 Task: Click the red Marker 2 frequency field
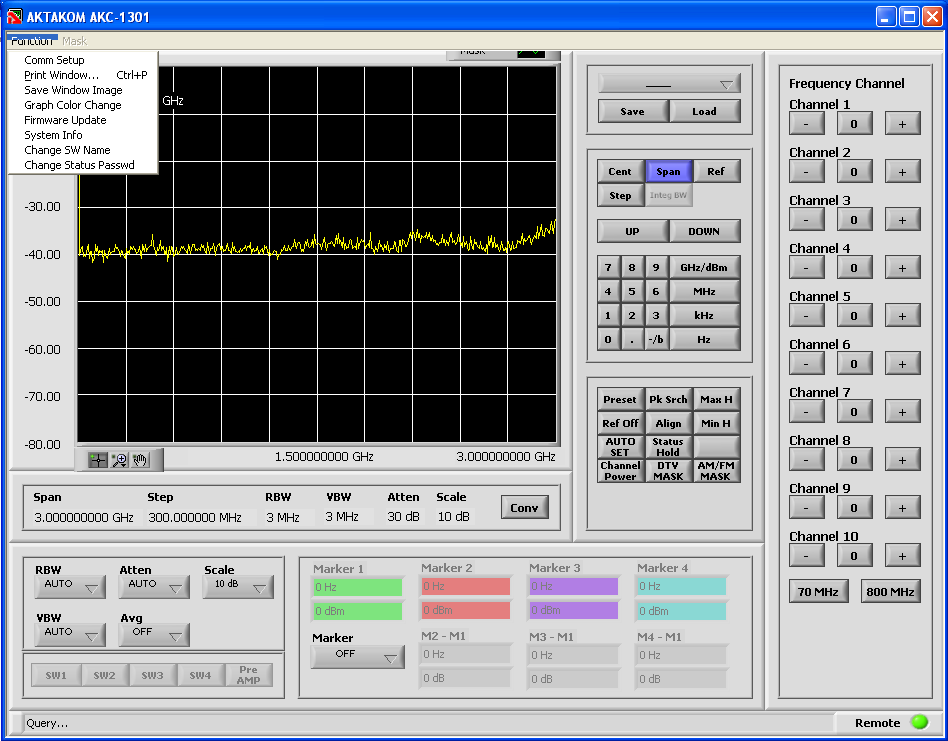pos(465,586)
